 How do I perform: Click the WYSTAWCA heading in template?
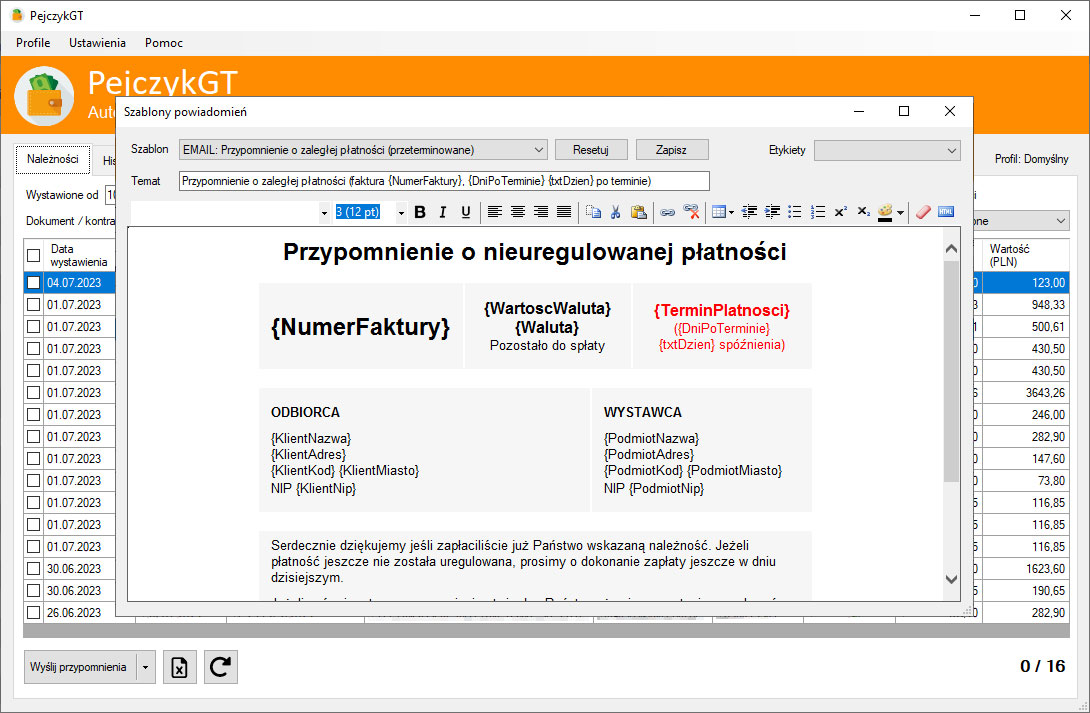pyautogui.click(x=642, y=413)
